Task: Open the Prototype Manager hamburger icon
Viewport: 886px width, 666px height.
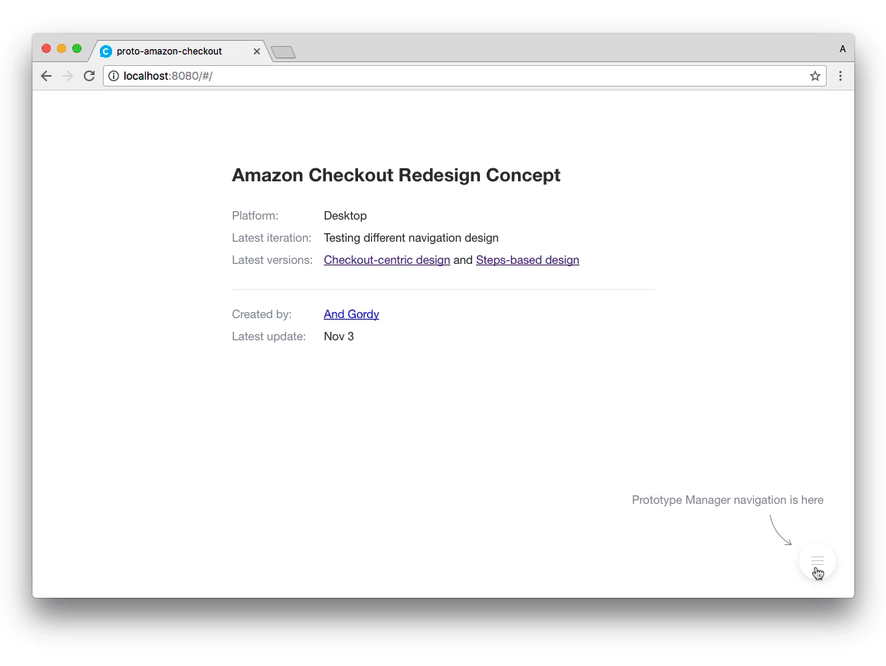Action: pos(817,561)
